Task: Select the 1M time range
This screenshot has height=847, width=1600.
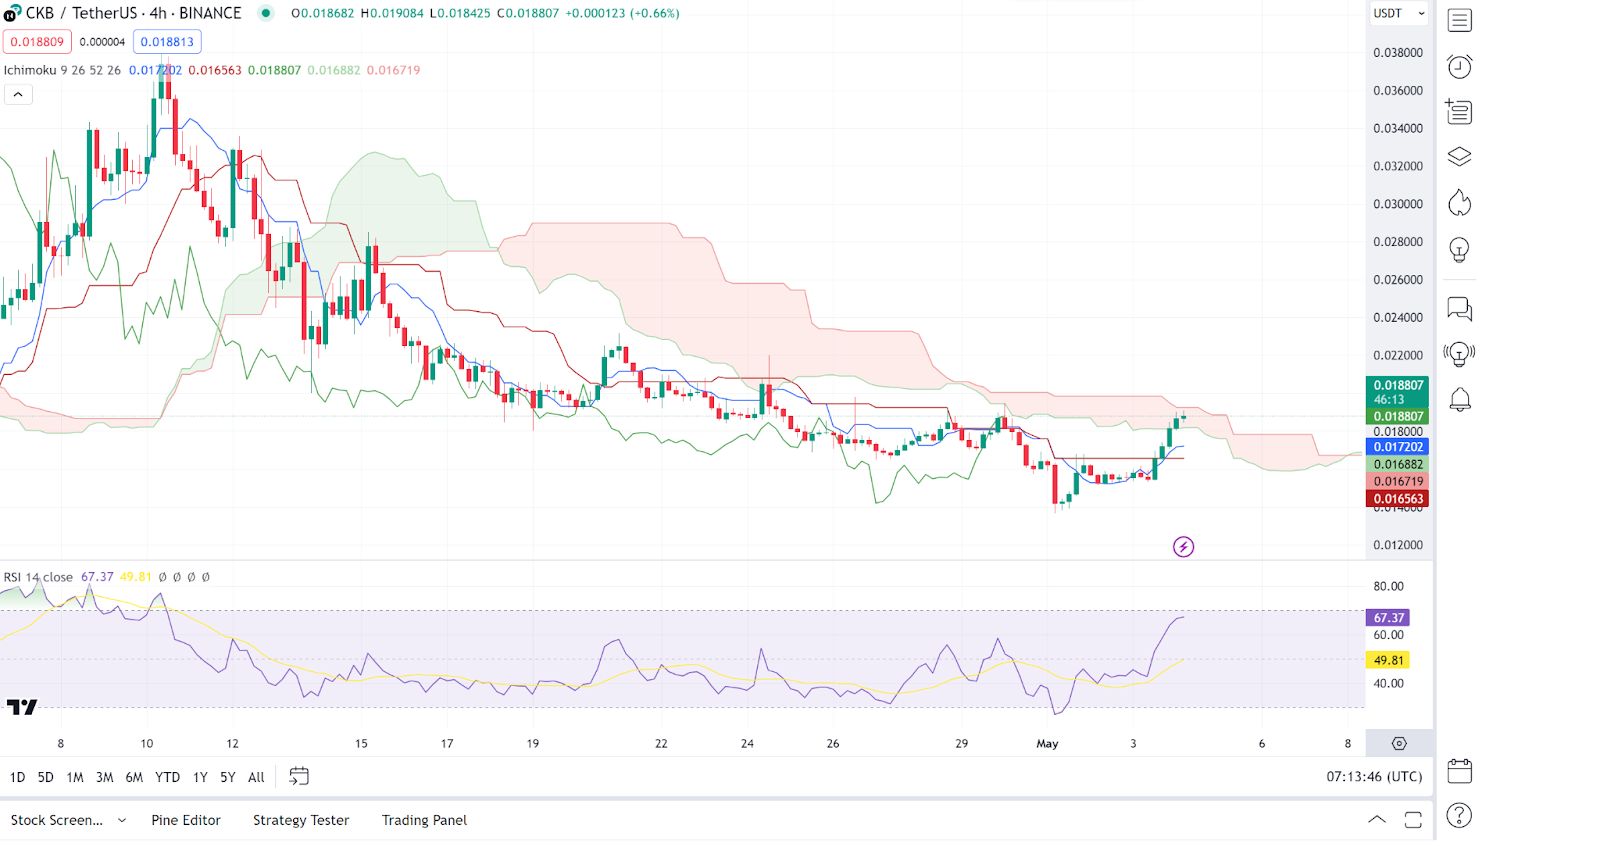Action: point(75,777)
